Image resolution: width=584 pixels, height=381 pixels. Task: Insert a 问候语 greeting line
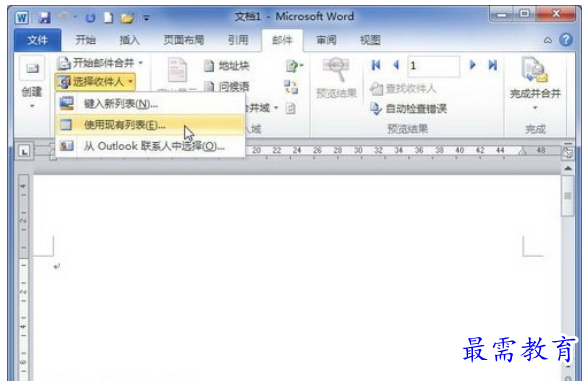(227, 86)
